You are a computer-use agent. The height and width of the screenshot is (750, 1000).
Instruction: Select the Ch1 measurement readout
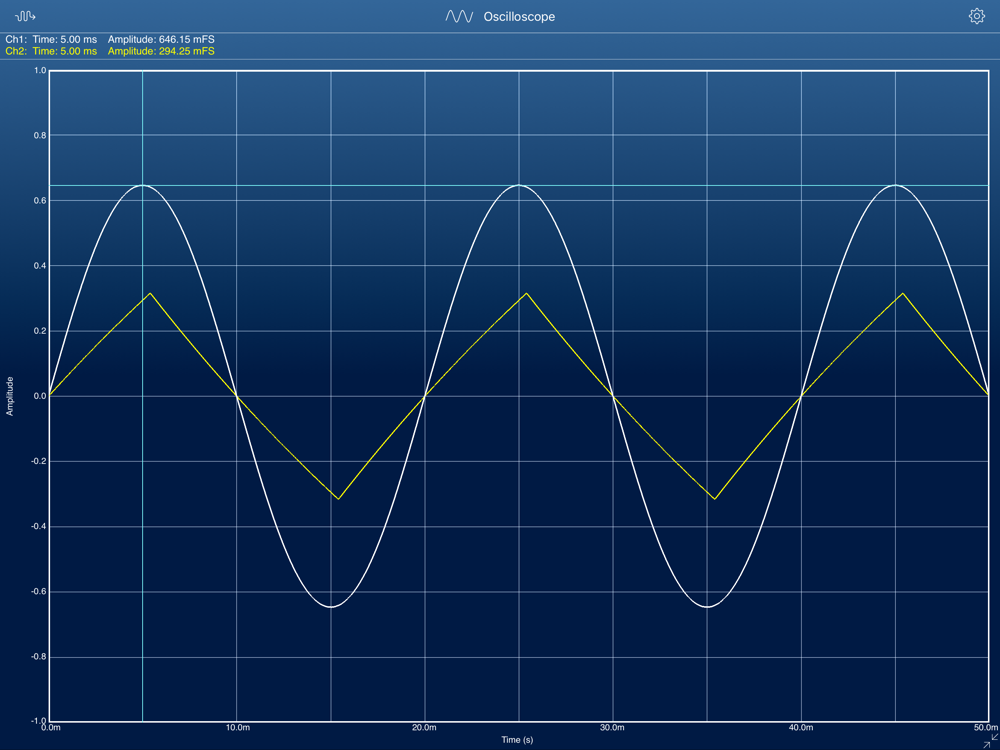(x=110, y=39)
